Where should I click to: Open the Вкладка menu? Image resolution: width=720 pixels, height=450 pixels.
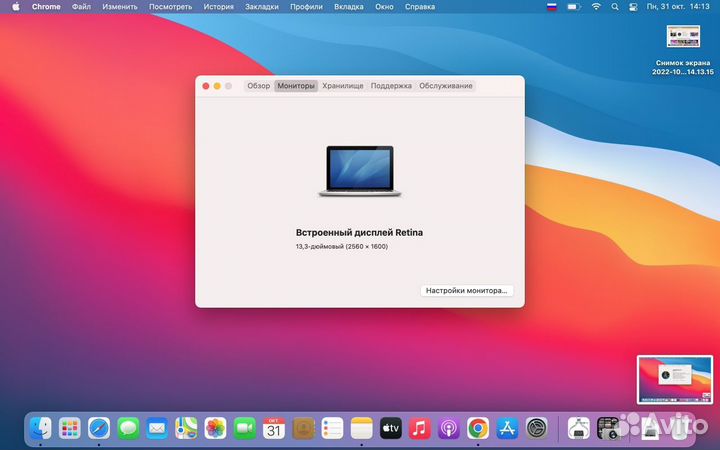[349, 7]
